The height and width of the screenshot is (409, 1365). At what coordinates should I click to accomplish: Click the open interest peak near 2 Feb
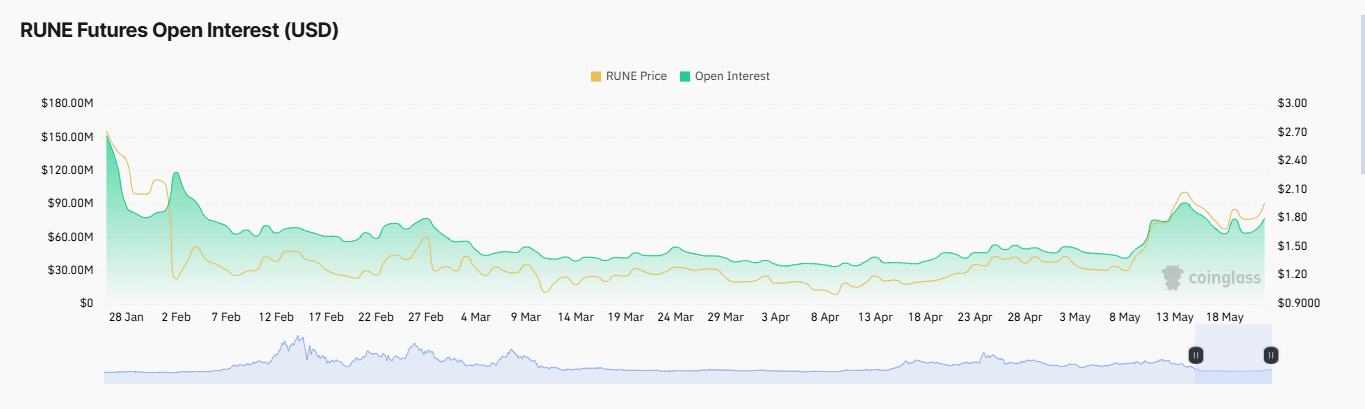point(177,173)
